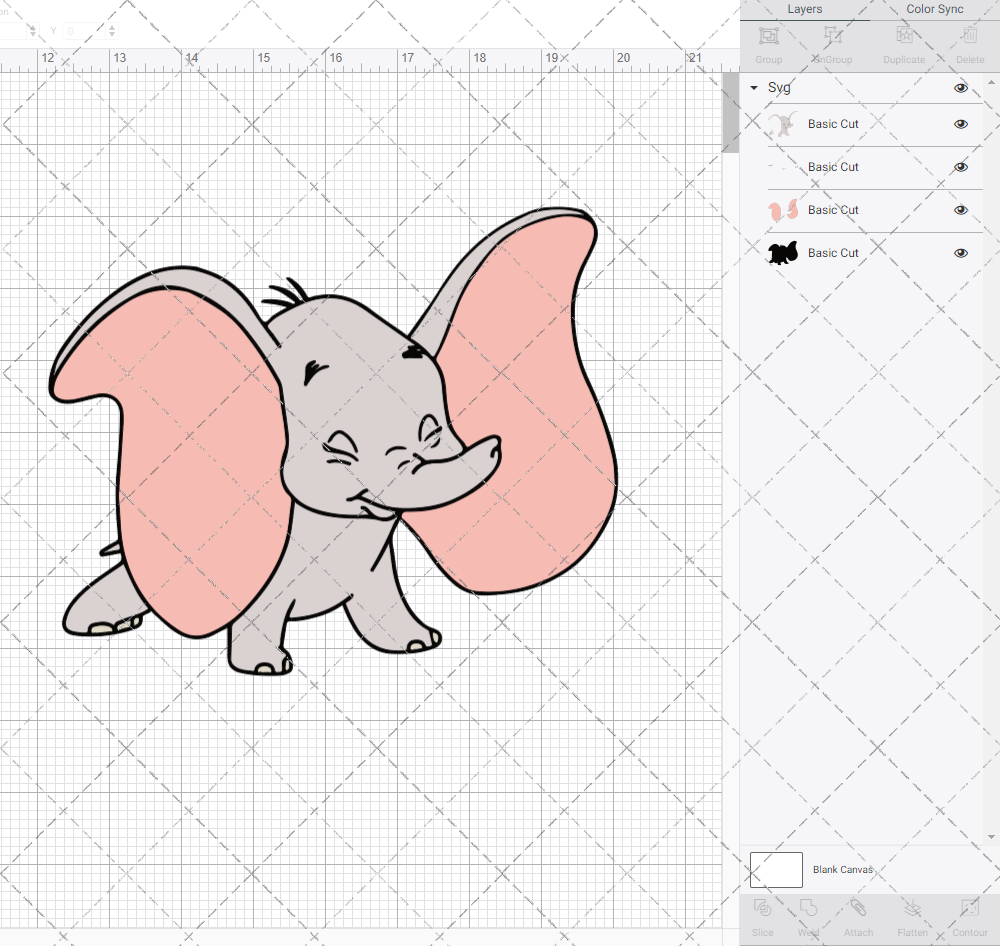Collapse the Svg layer group
Viewport: 1000px width, 946px height.
click(x=754, y=88)
